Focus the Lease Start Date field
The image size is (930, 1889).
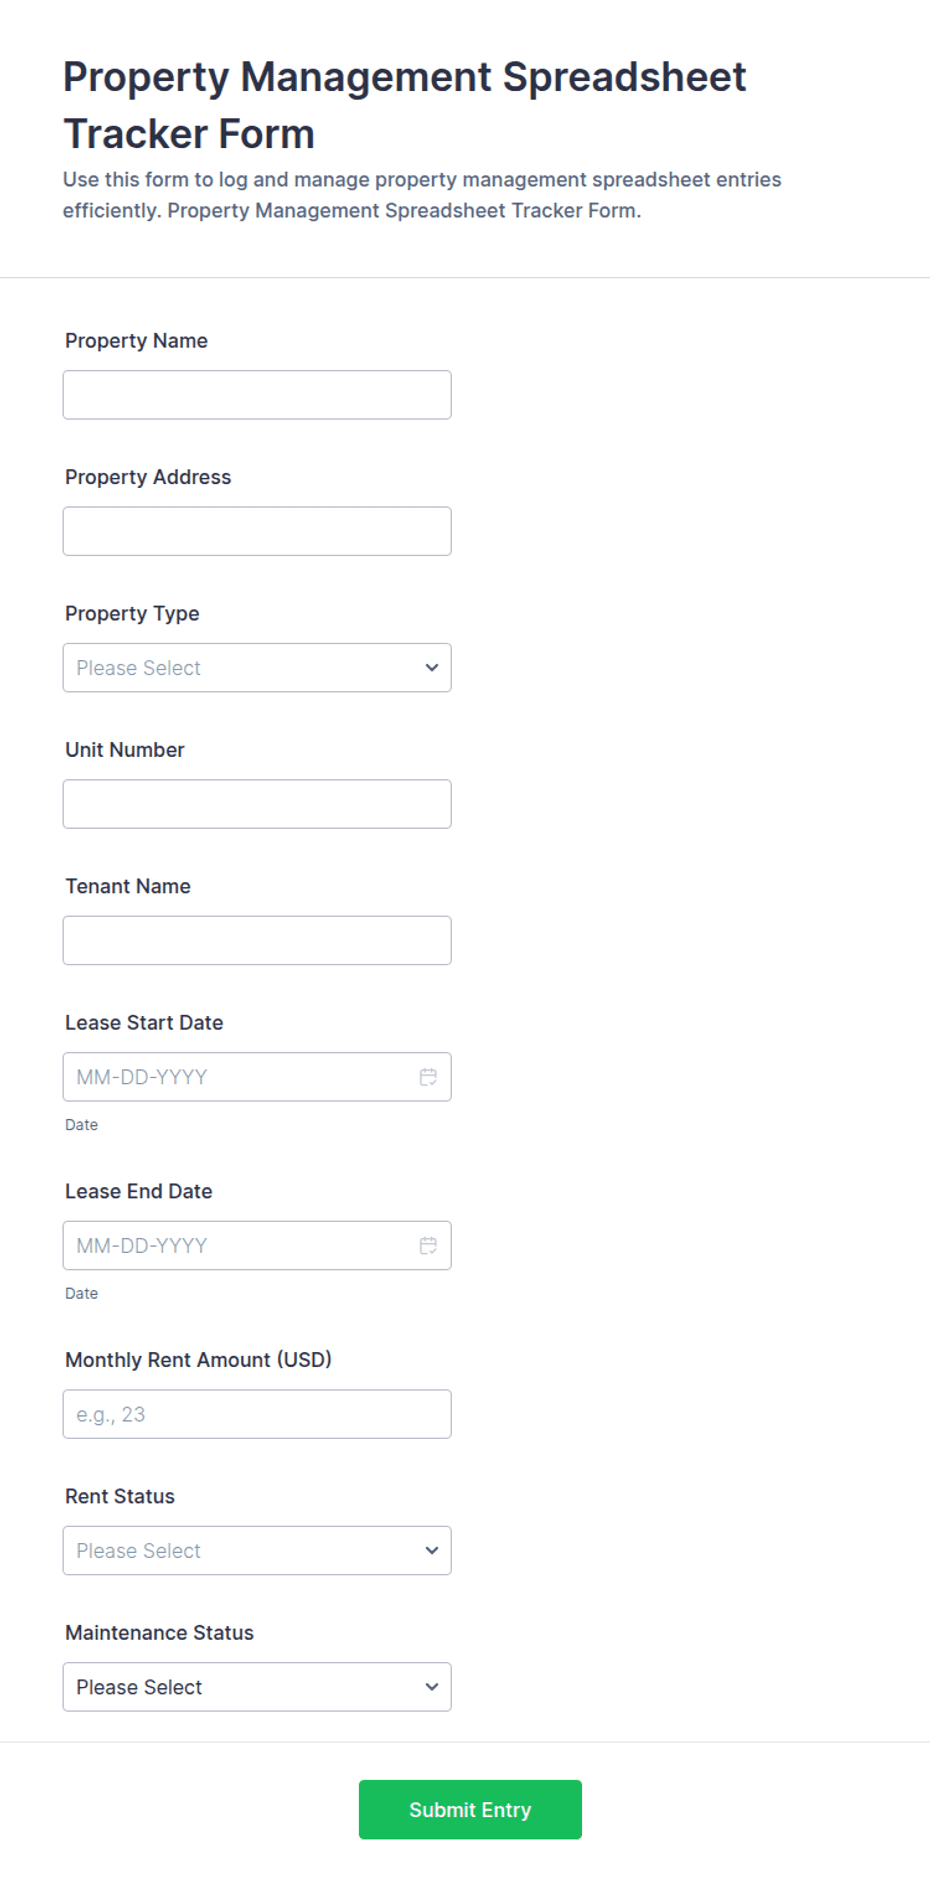click(x=257, y=1077)
